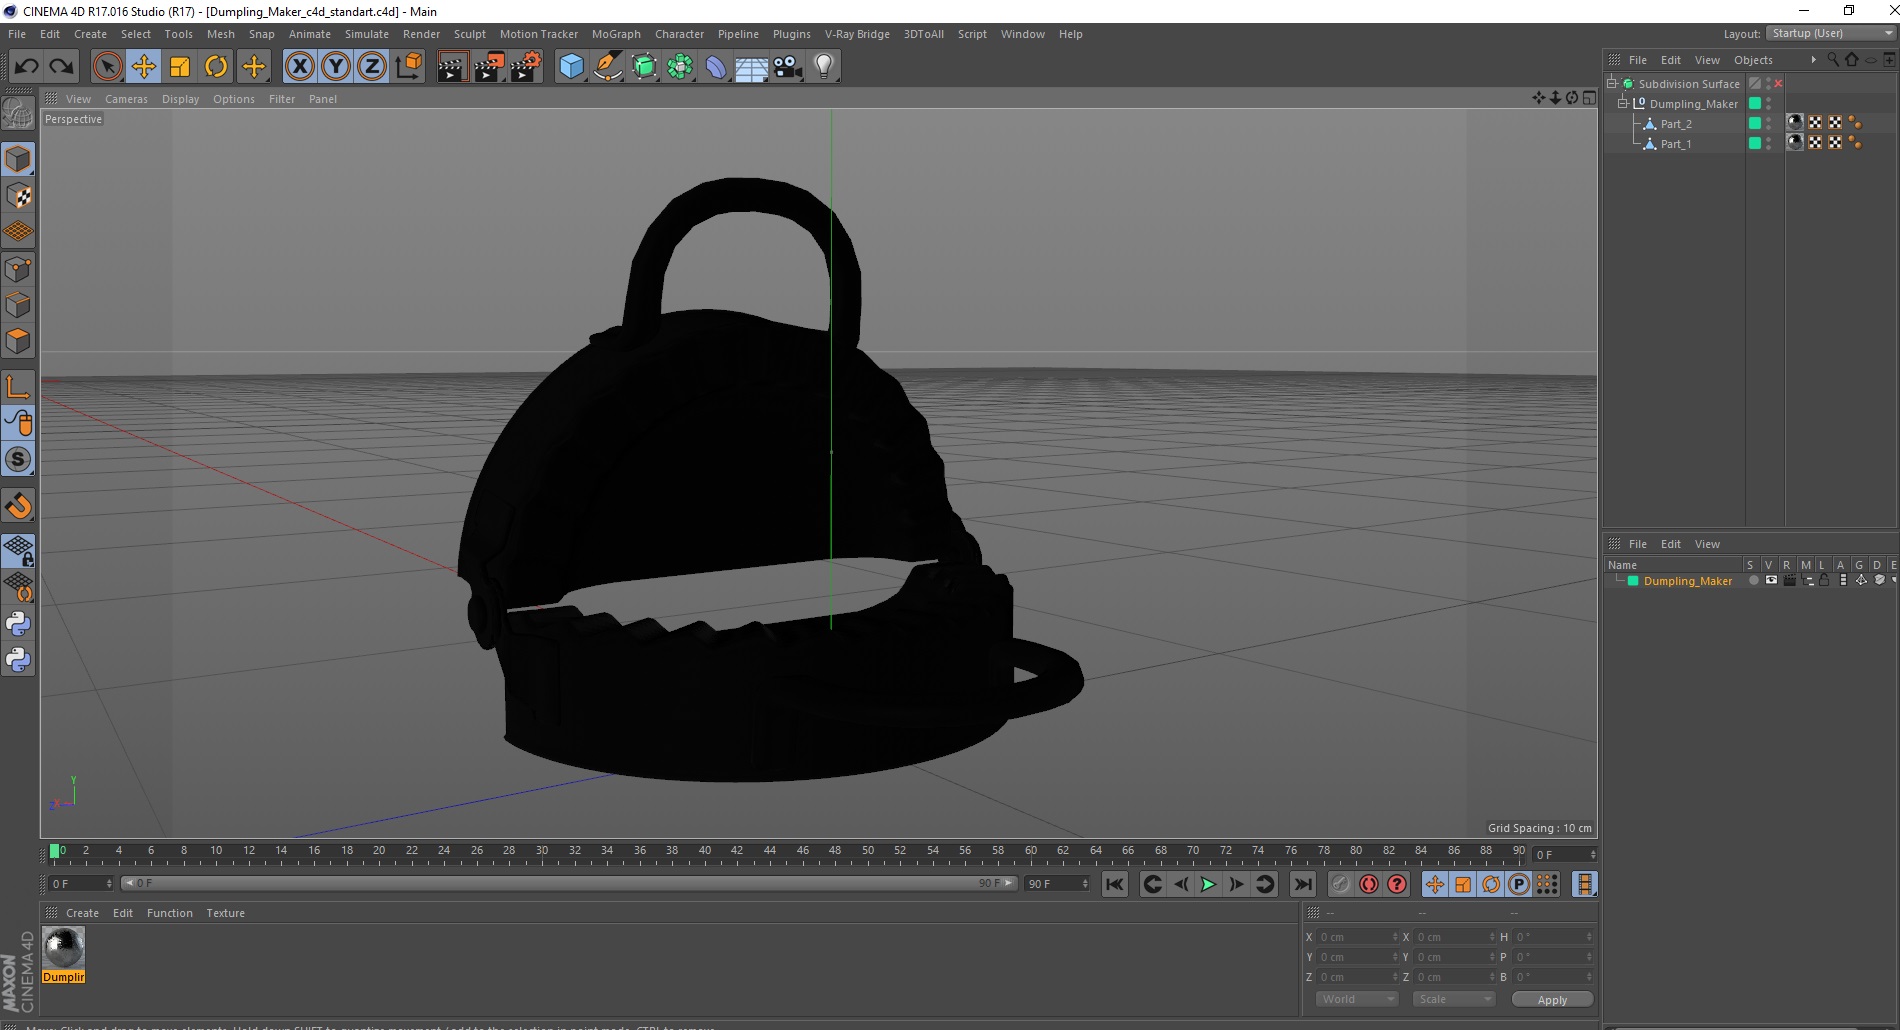Go to end of animation
The height and width of the screenshot is (1030, 1900).
(x=1302, y=884)
